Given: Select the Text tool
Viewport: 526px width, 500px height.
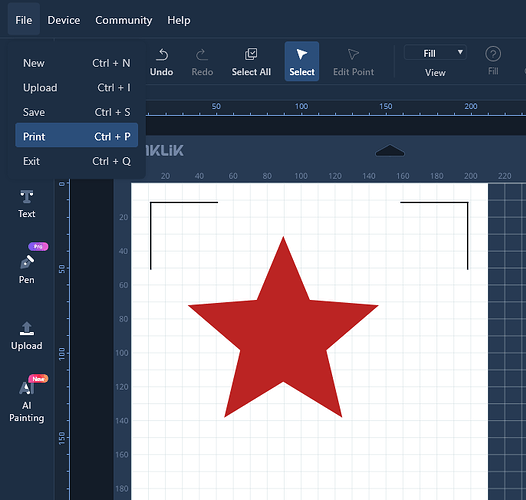Looking at the screenshot, I should coord(27,204).
